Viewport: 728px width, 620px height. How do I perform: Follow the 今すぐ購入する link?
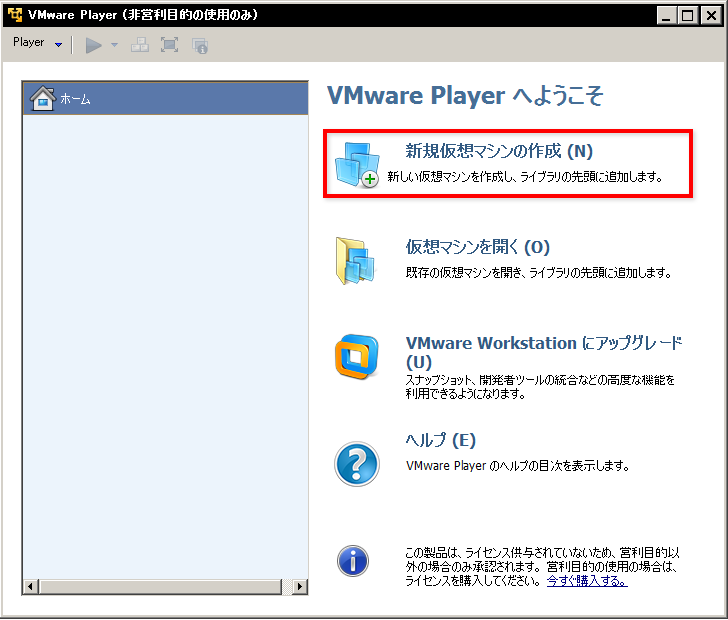point(587,581)
